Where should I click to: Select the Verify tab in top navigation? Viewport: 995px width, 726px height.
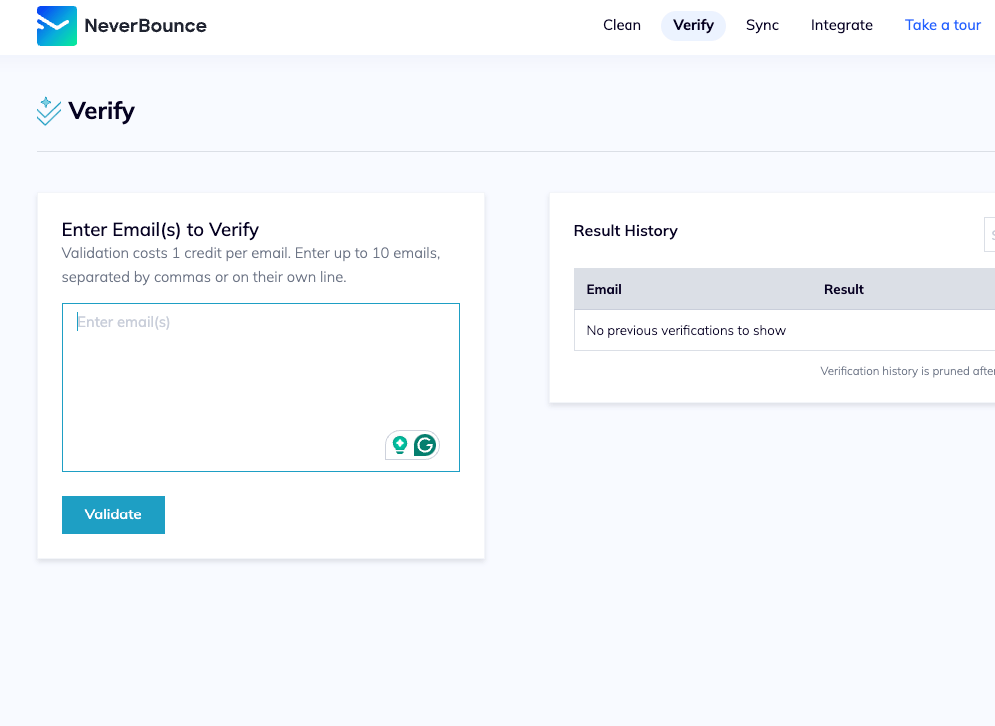(693, 25)
